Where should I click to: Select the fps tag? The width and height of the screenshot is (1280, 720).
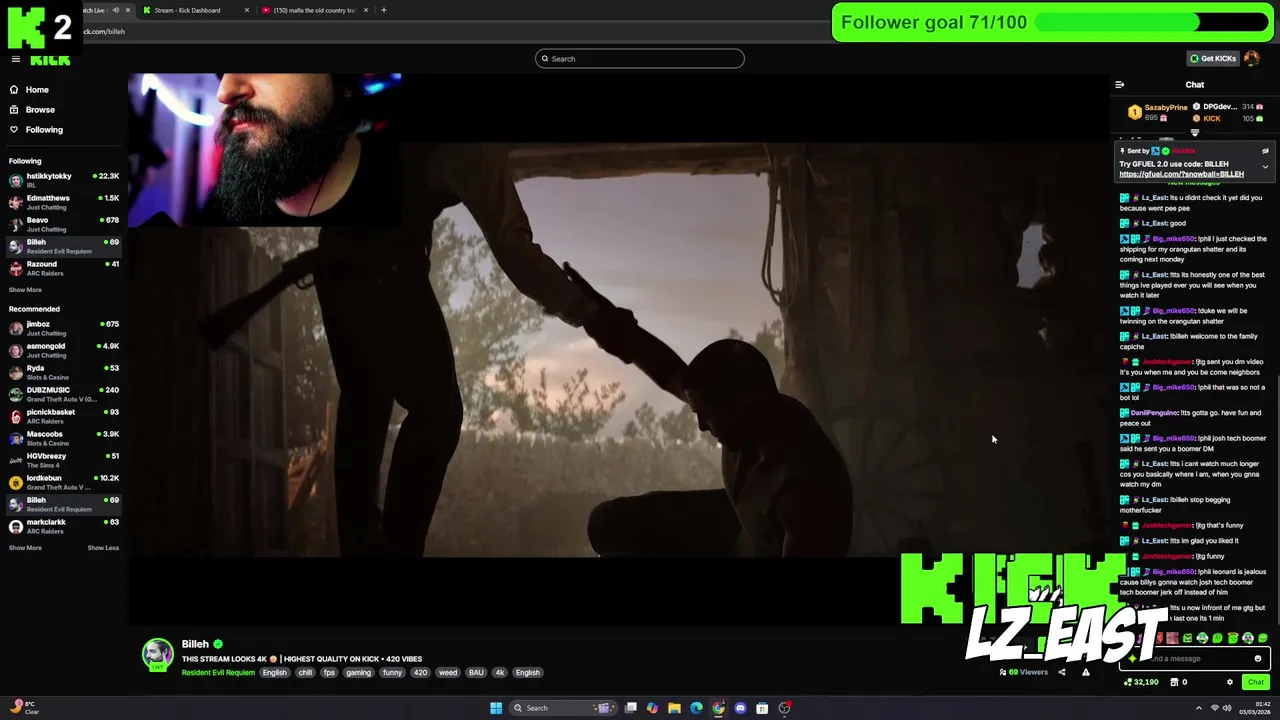click(x=329, y=673)
